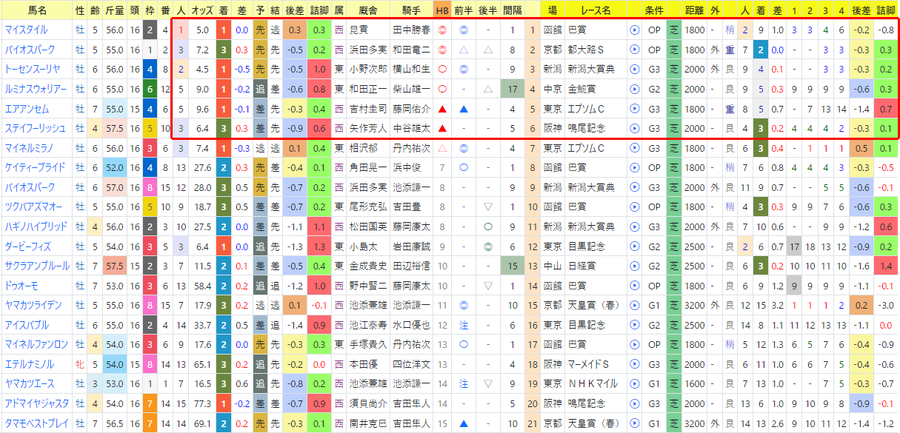Open horse link ルミナスウォリアー

(36, 89)
